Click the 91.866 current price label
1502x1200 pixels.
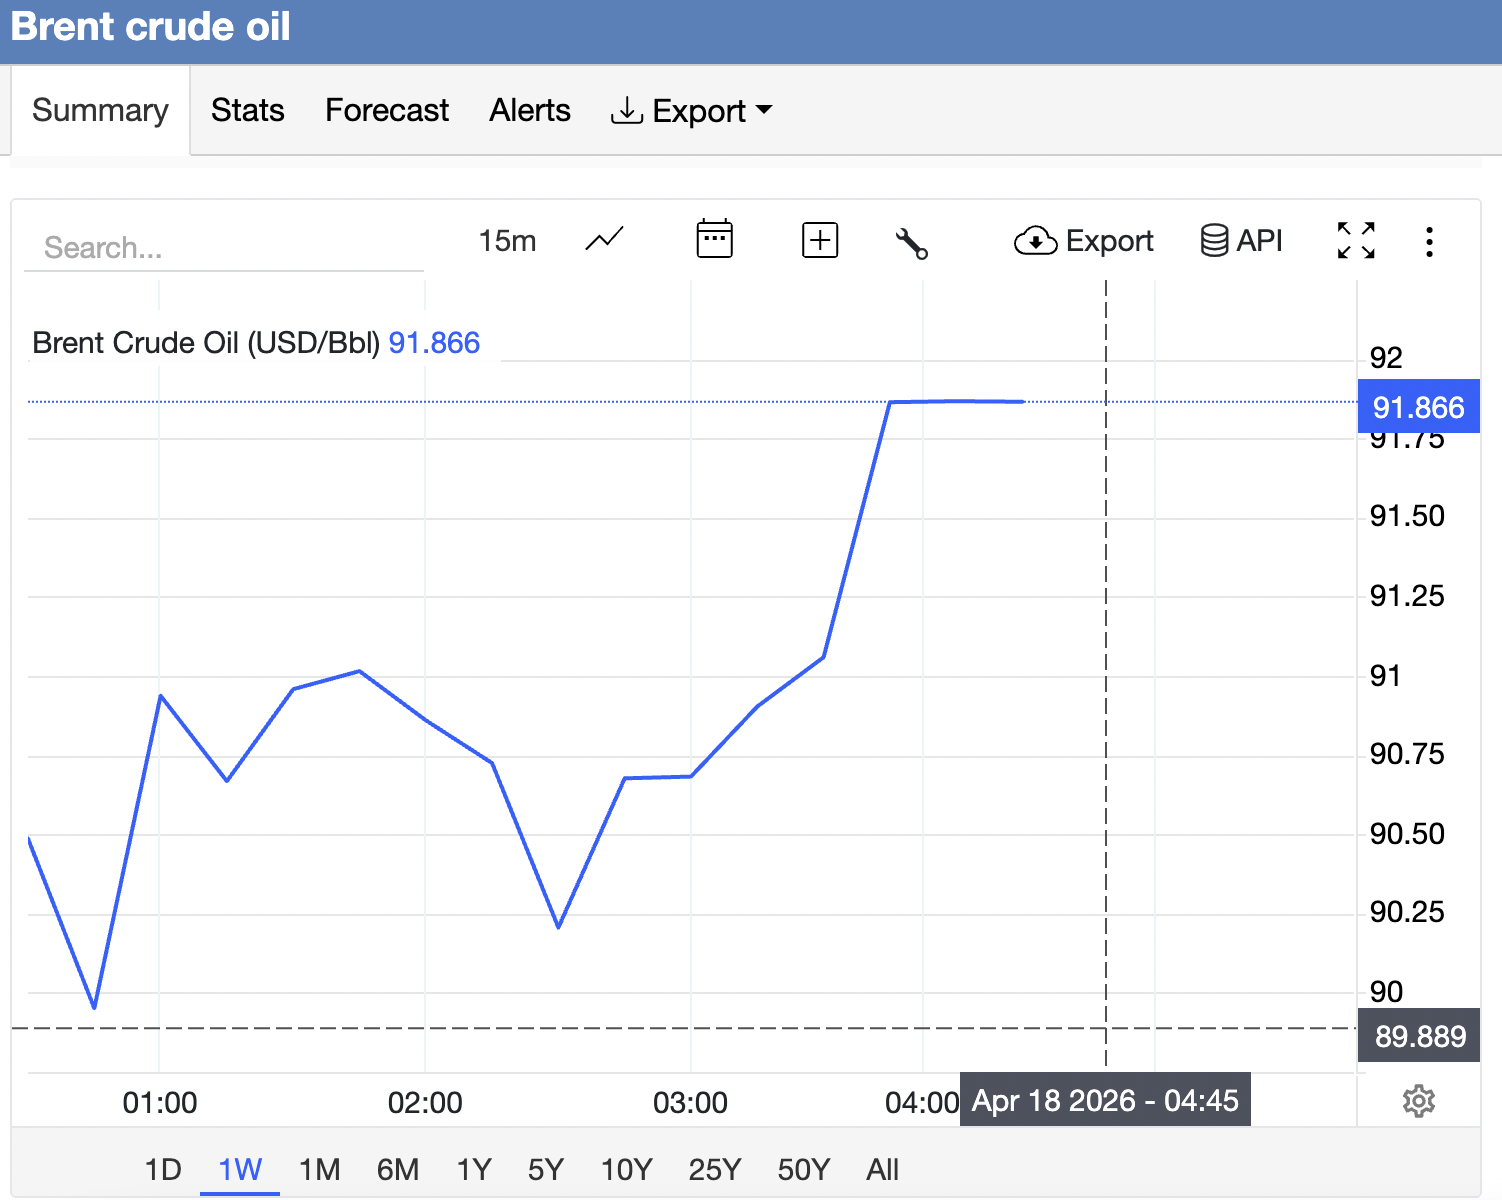[1418, 408]
